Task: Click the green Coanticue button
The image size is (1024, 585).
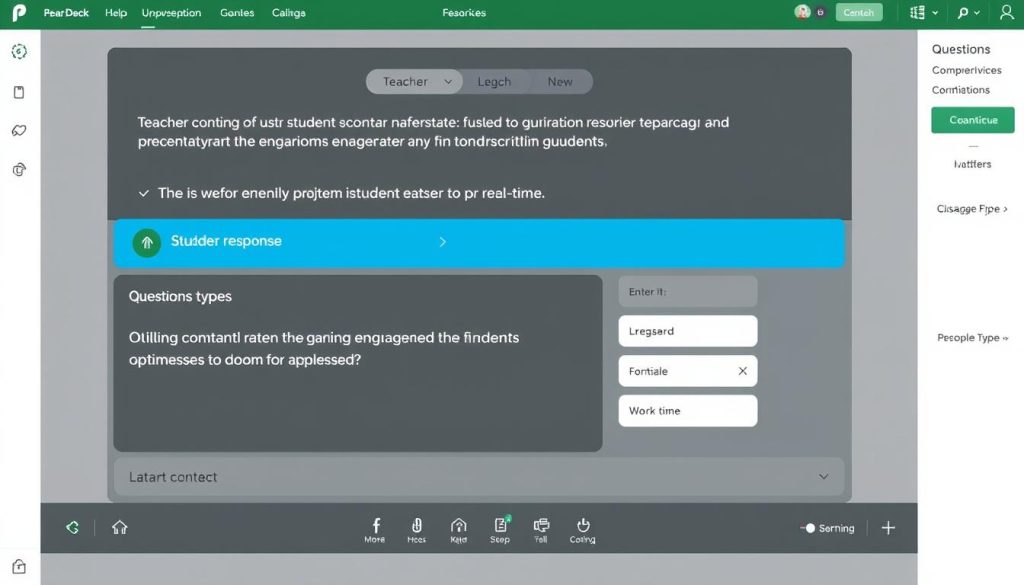Action: (x=973, y=120)
